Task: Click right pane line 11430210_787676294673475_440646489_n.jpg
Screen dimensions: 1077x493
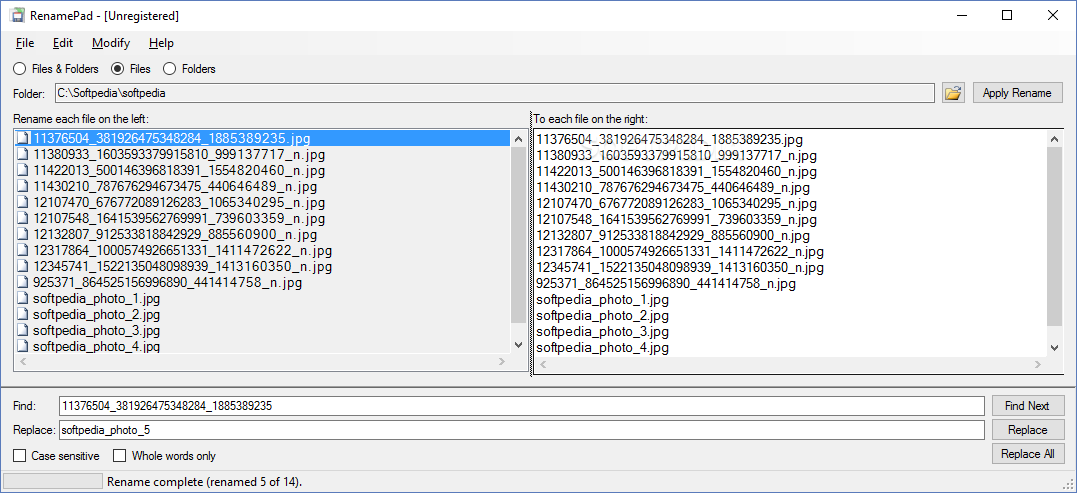Action: [673, 187]
